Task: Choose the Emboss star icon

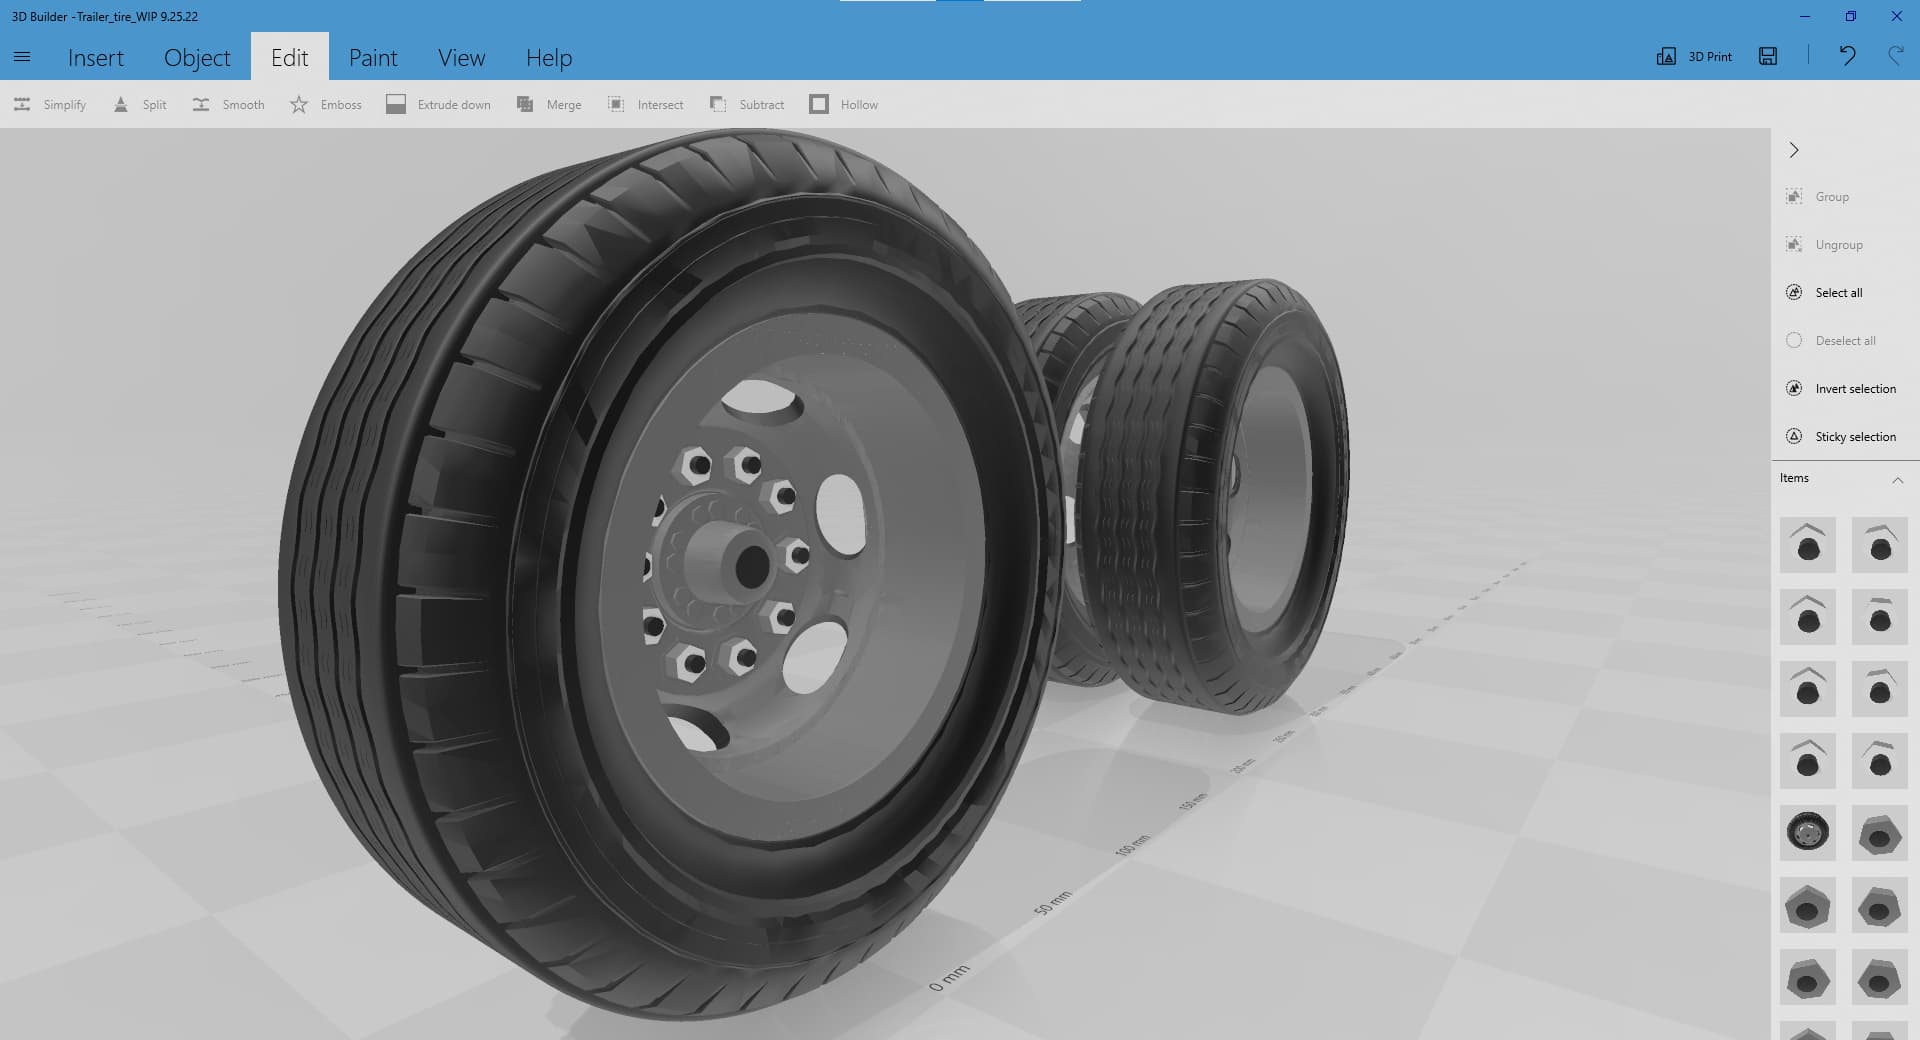Action: [x=299, y=104]
